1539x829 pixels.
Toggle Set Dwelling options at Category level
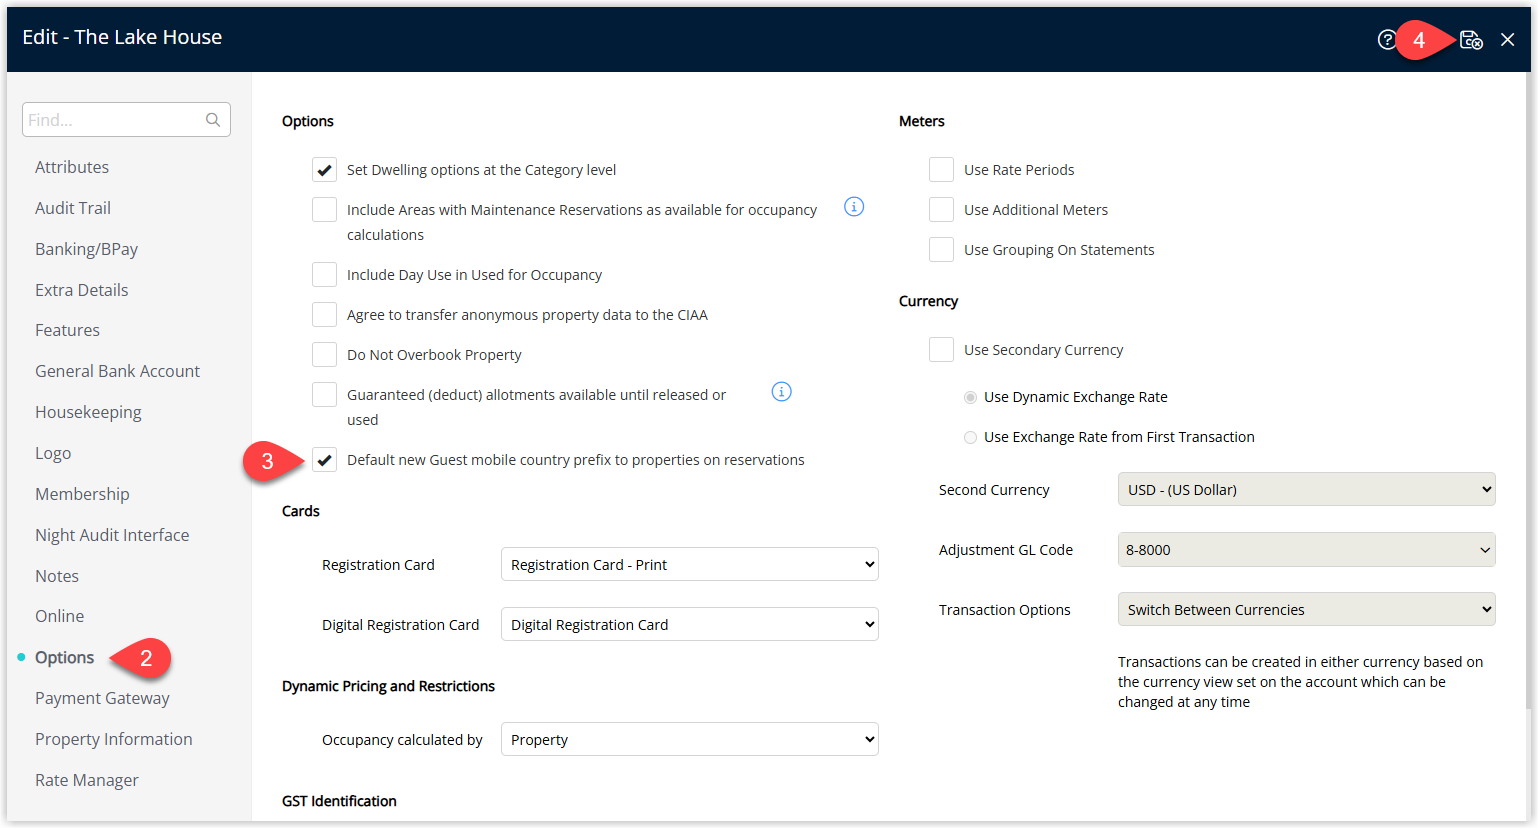324,170
